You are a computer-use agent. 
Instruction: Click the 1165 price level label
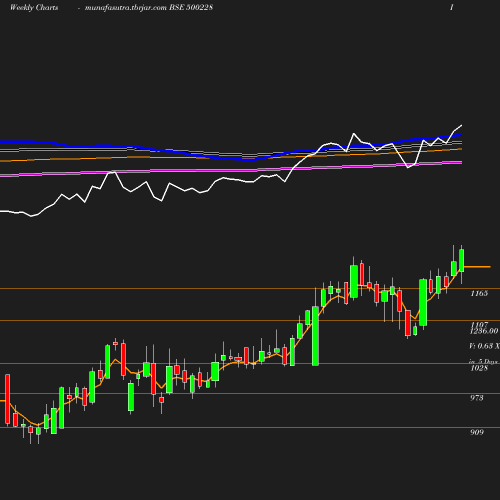[479, 293]
